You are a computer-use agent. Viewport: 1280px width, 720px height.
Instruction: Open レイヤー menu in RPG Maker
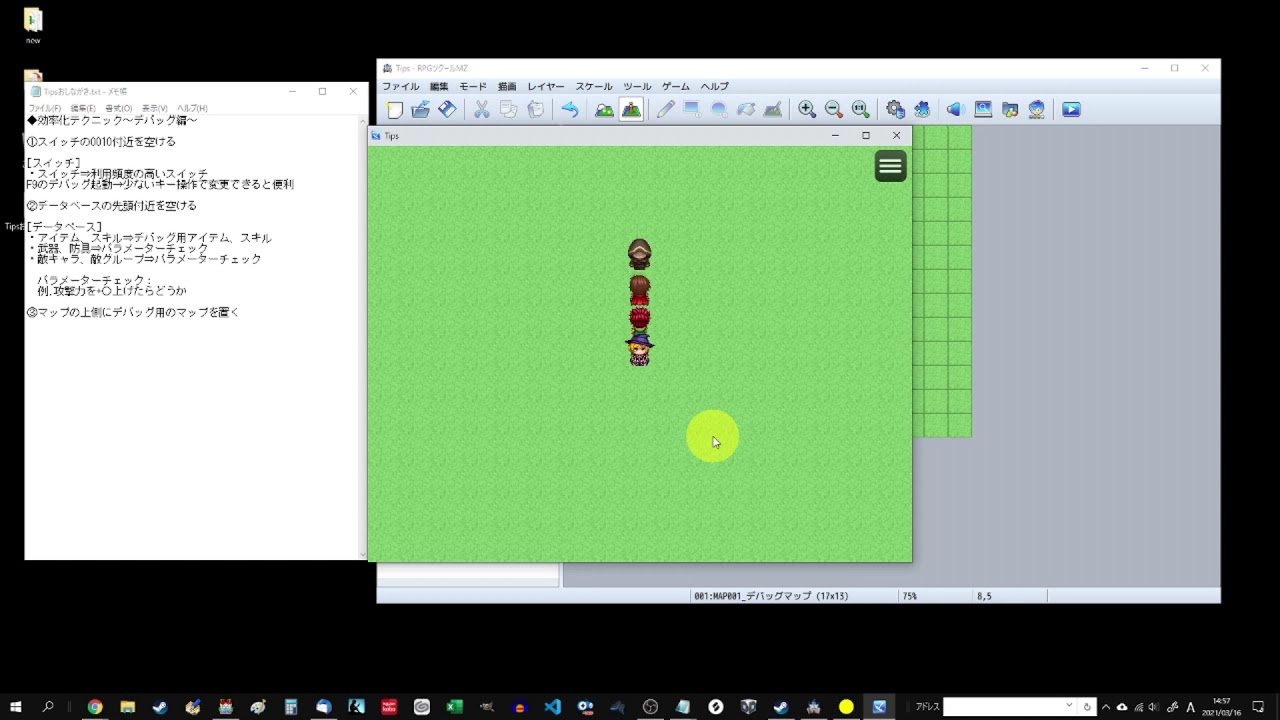pyautogui.click(x=546, y=87)
